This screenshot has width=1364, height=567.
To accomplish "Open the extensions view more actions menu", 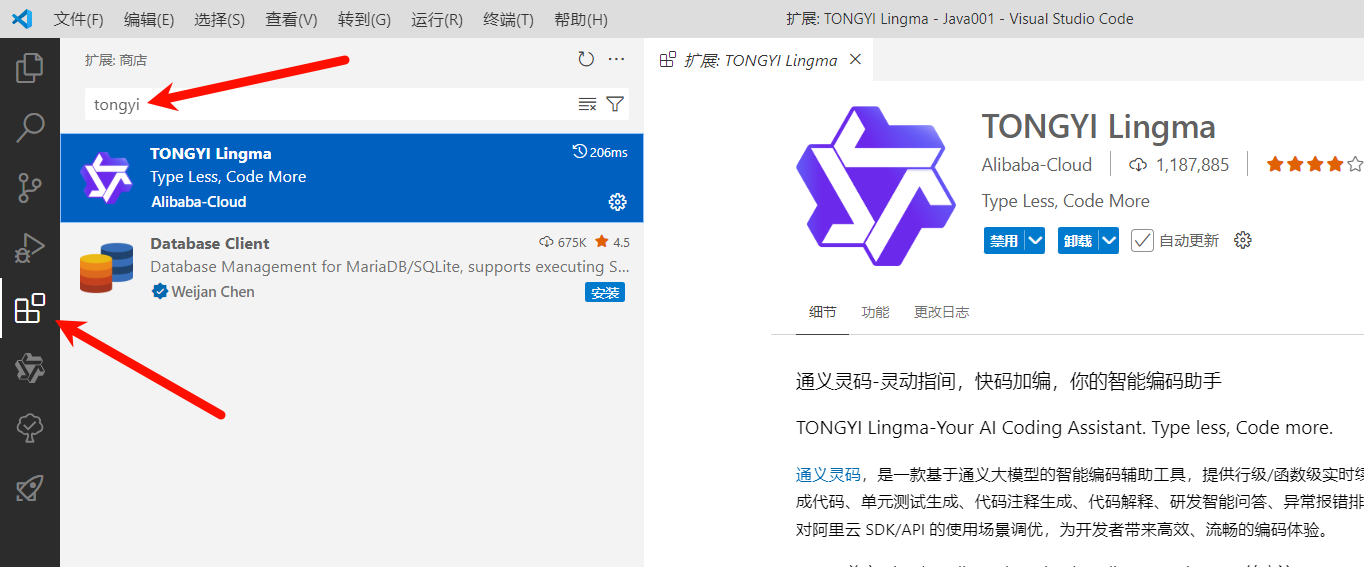I will tap(616, 60).
